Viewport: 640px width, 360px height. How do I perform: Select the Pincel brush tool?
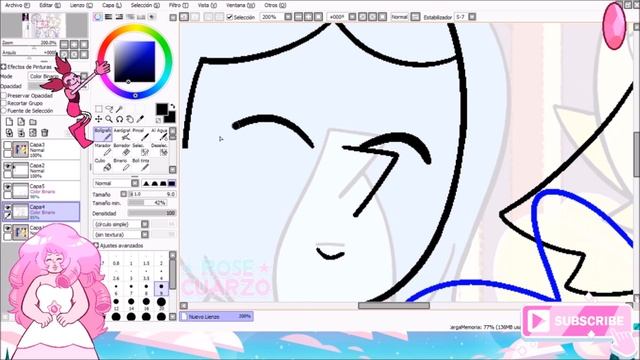point(140,134)
